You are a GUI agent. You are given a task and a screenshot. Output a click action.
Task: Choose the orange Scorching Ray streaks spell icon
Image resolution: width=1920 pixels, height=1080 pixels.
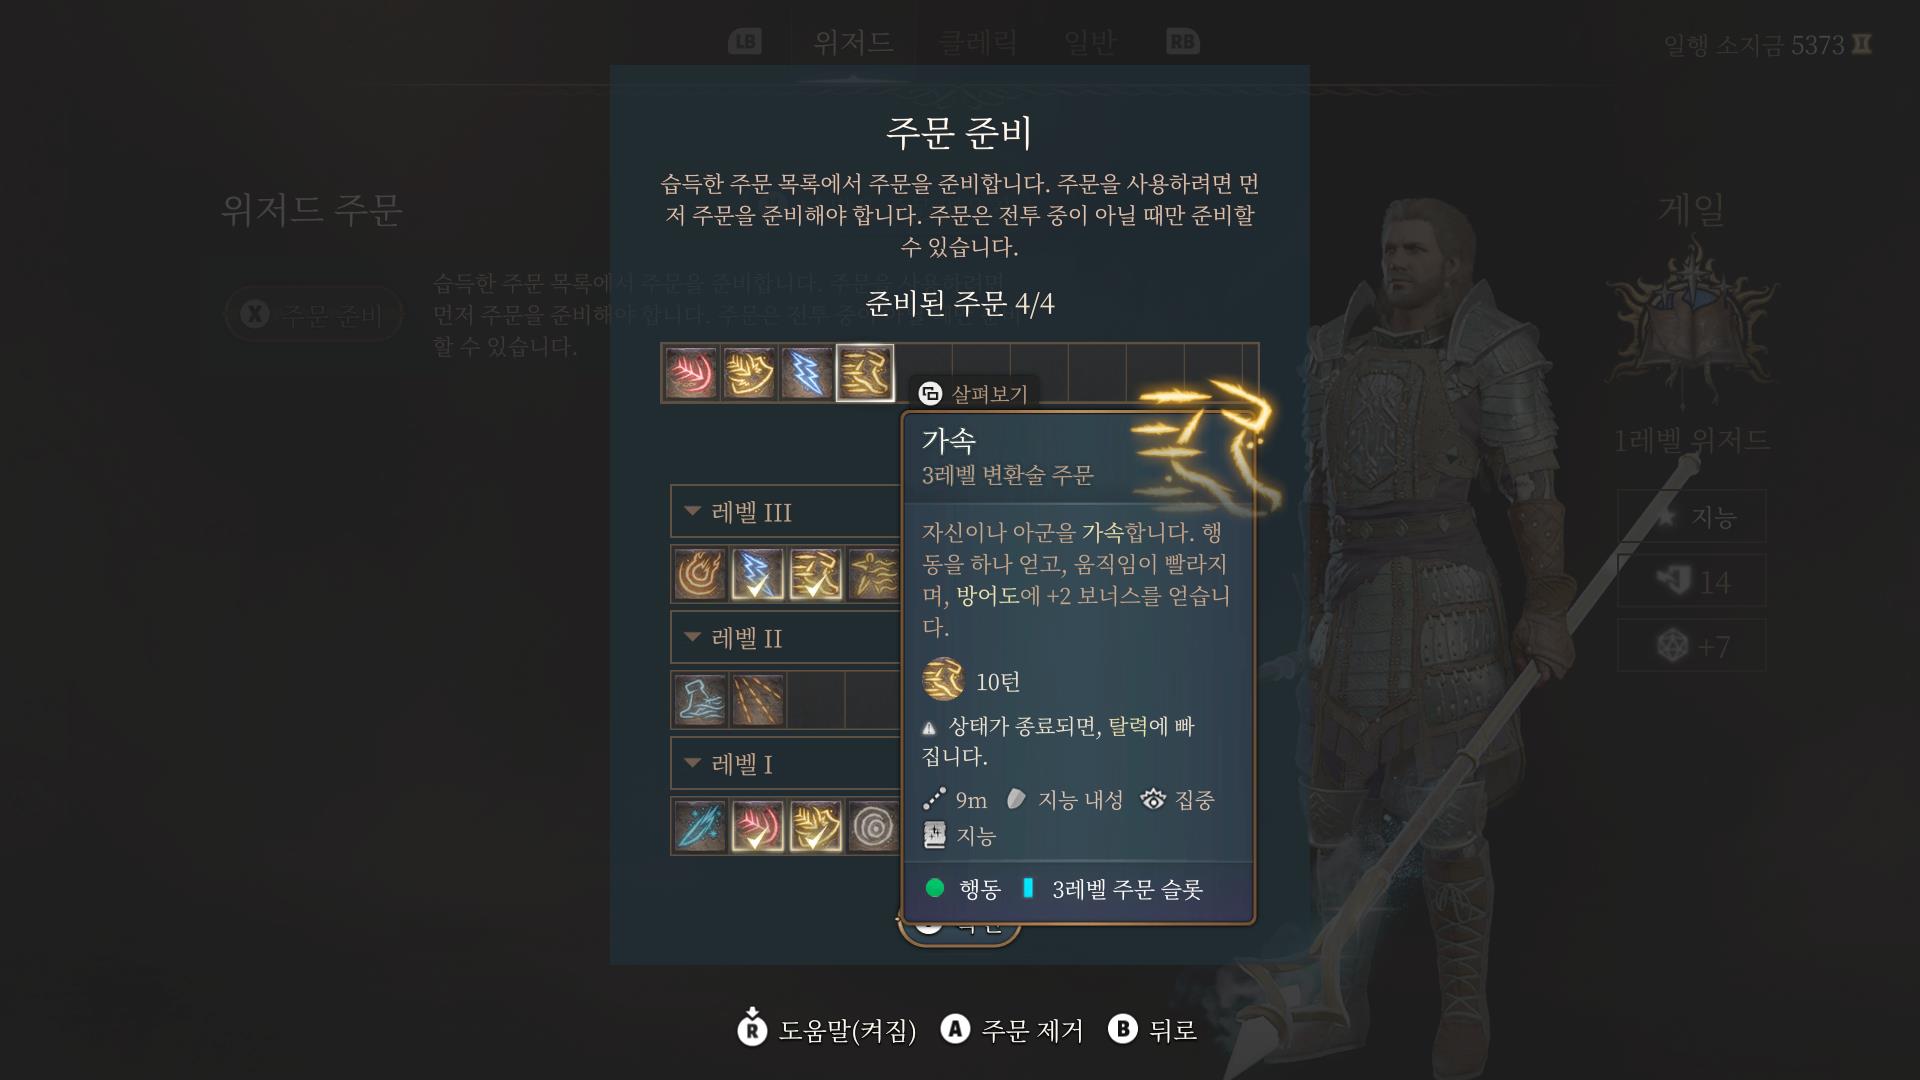757,700
